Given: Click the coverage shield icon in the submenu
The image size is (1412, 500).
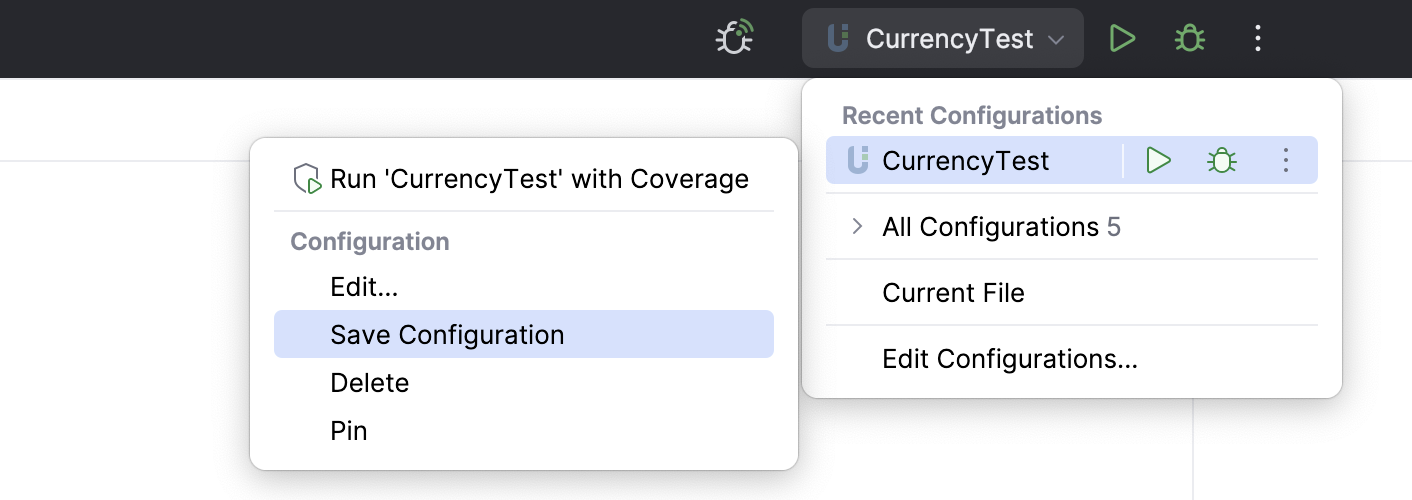Looking at the screenshot, I should tap(306, 180).
